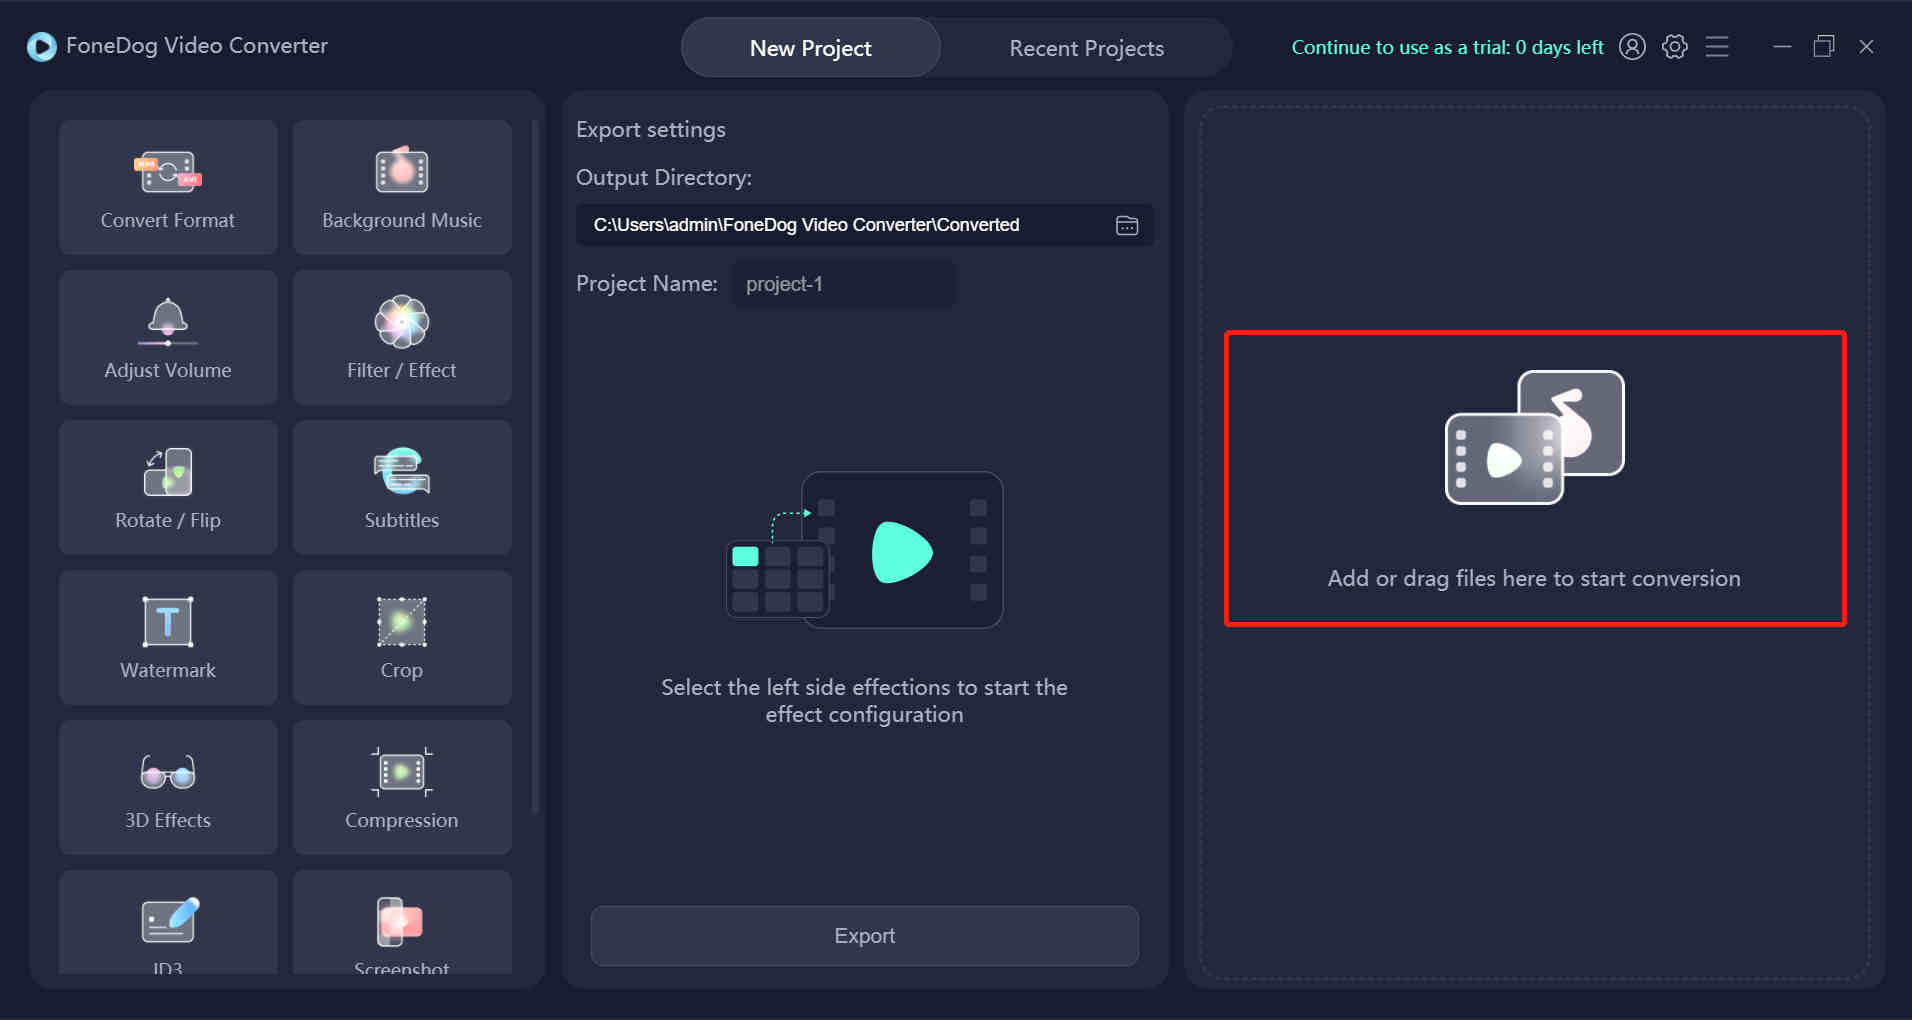Open settings via the gear icon

pyautogui.click(x=1675, y=47)
